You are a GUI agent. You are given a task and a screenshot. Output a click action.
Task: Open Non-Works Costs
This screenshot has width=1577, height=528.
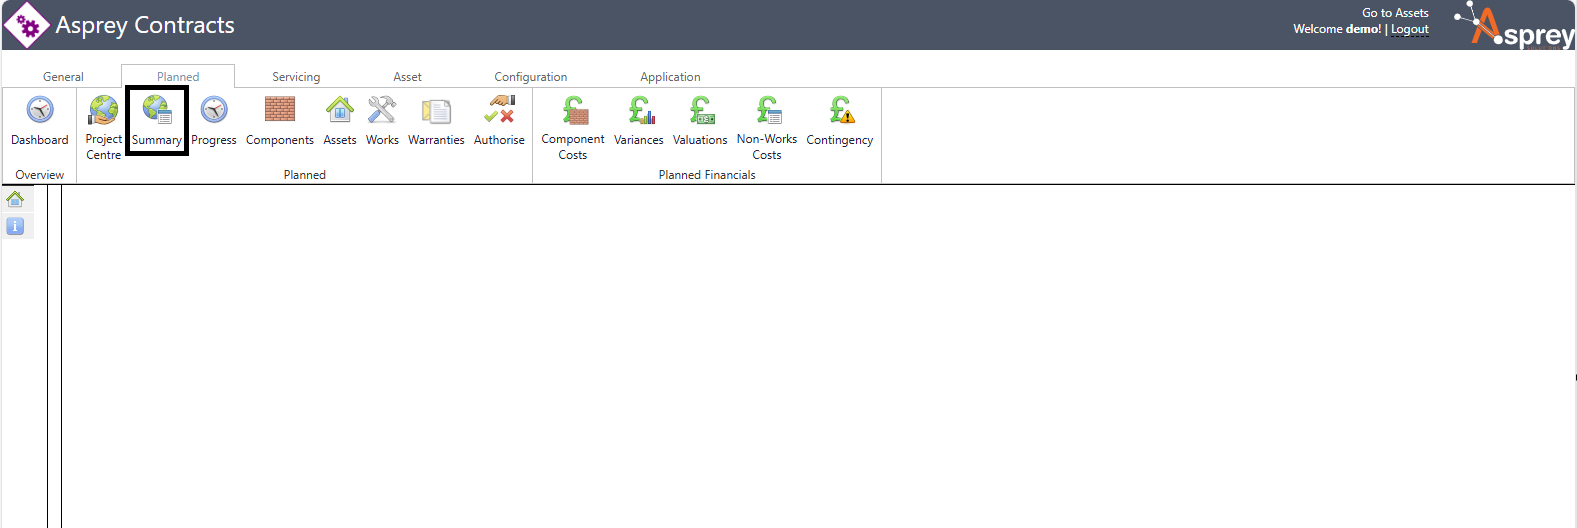coord(767,110)
